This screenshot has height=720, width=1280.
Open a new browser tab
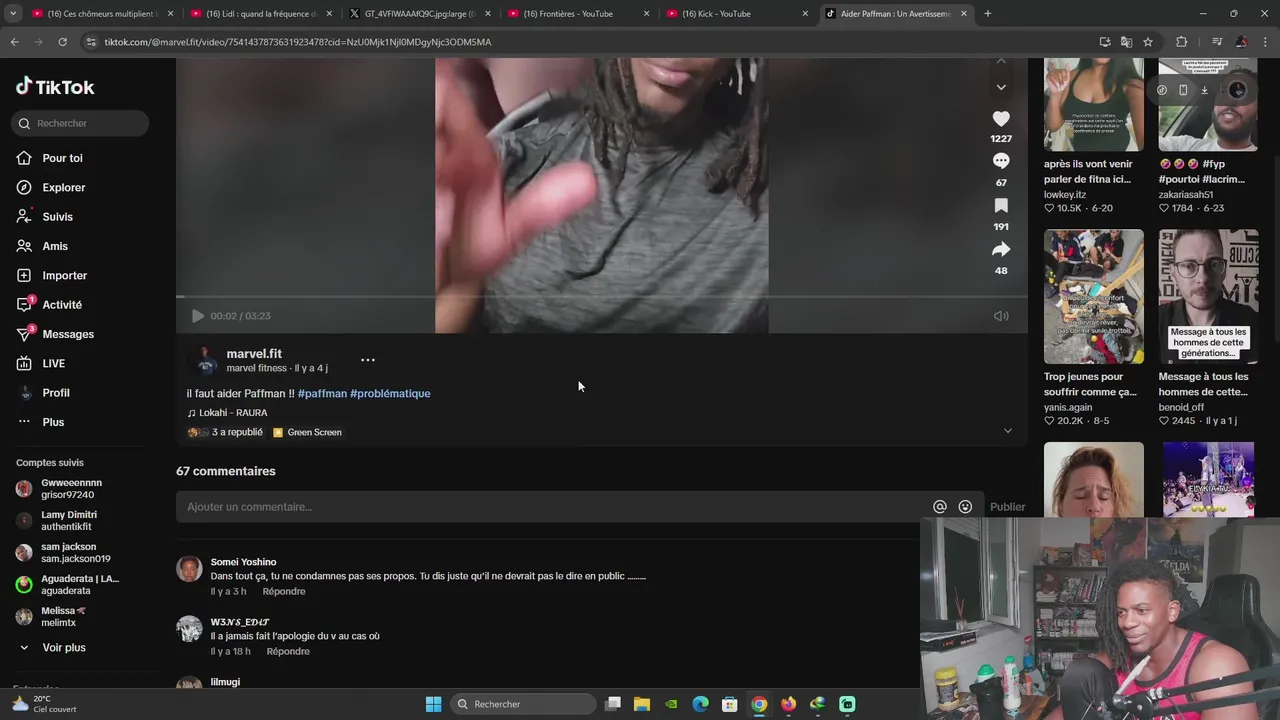988,14
